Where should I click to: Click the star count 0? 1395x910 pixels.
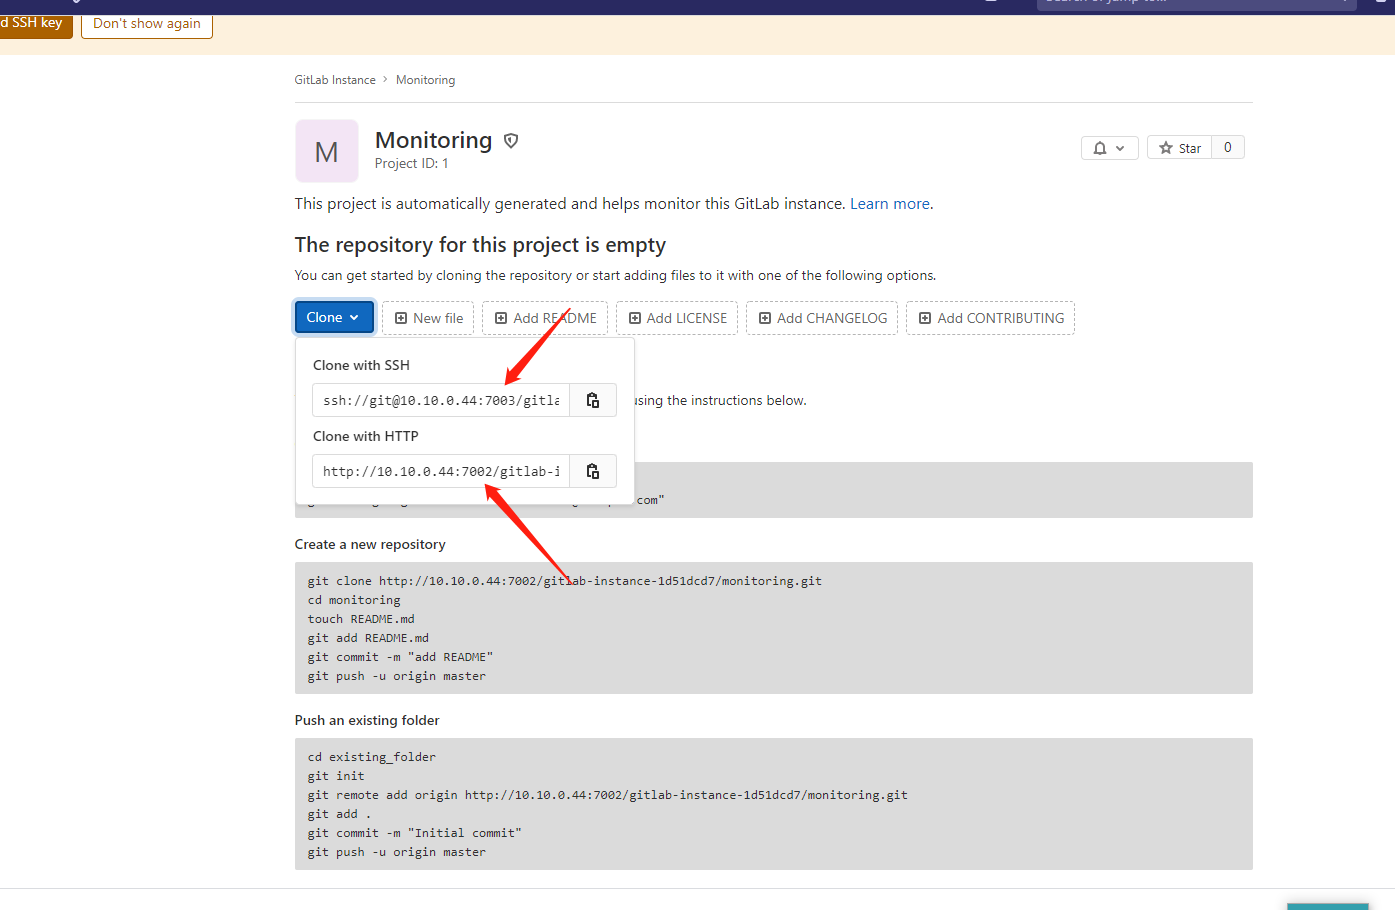1228,148
